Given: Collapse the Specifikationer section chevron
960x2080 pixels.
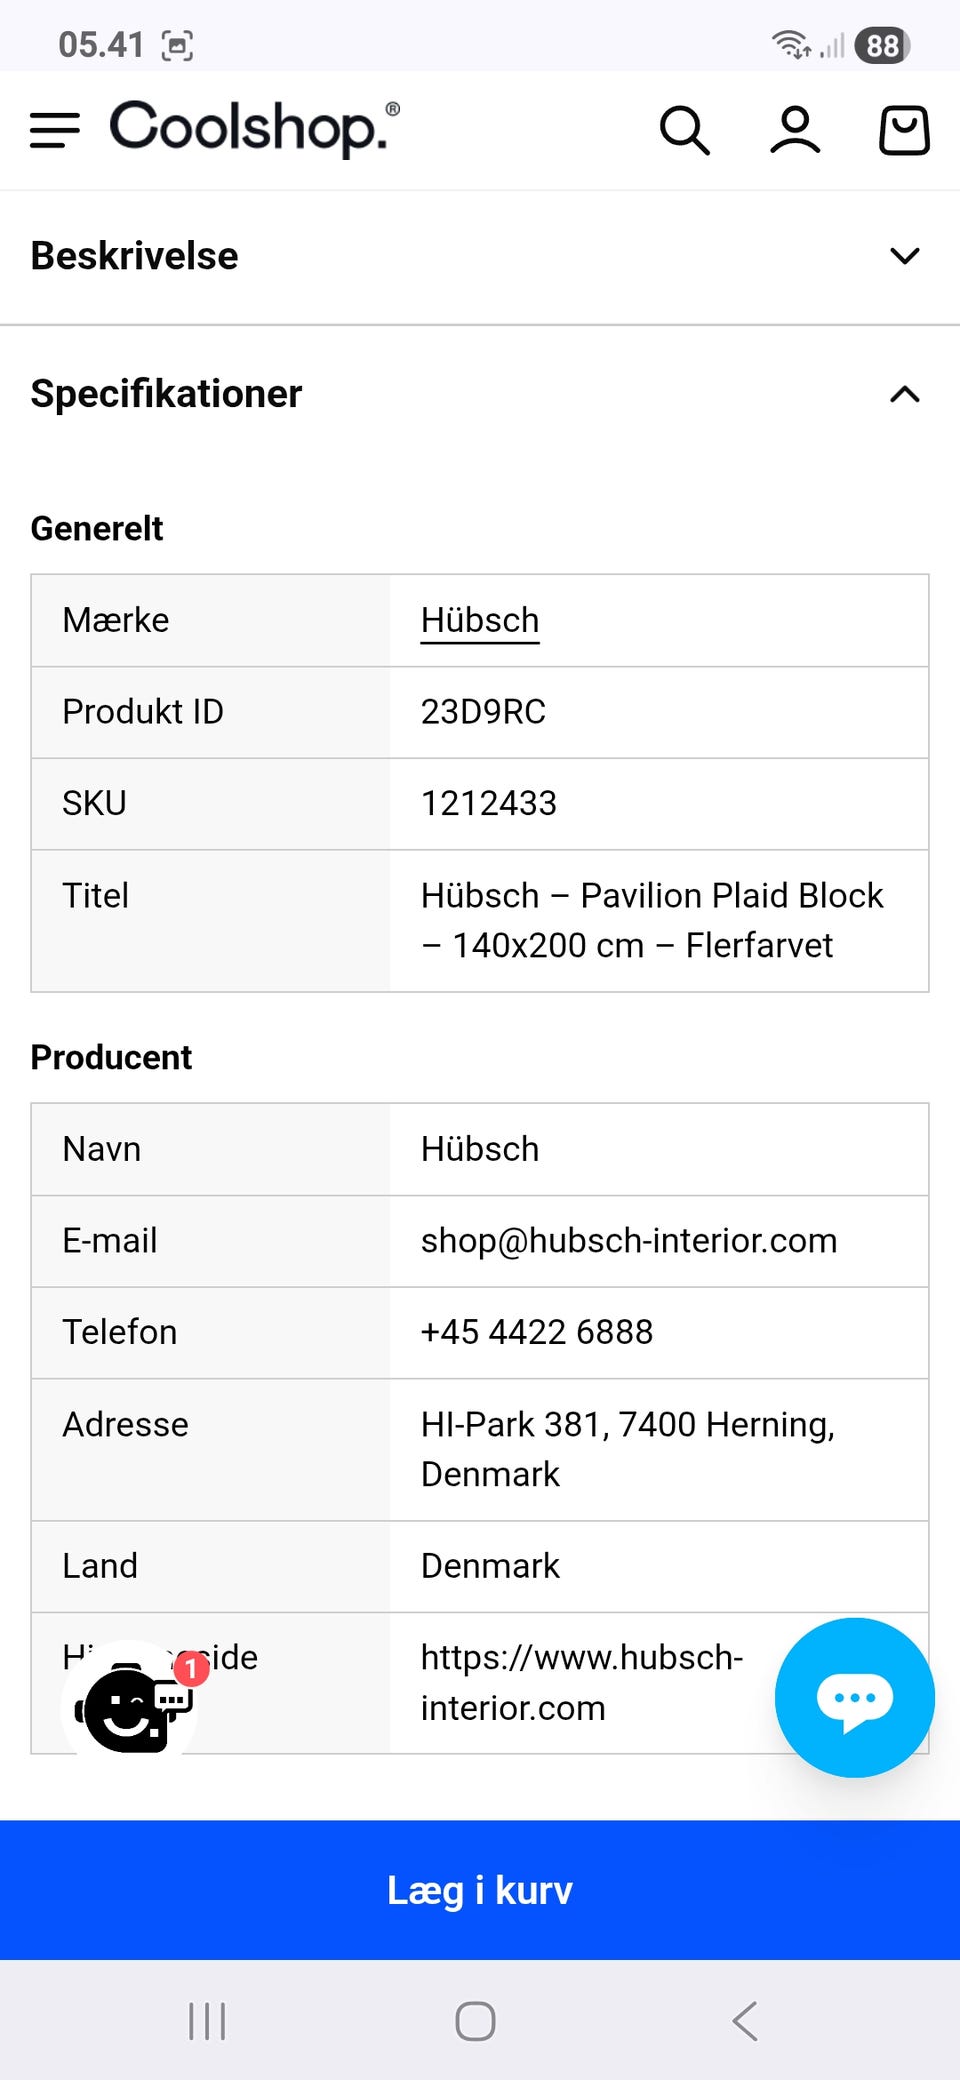Looking at the screenshot, I should 904,394.
